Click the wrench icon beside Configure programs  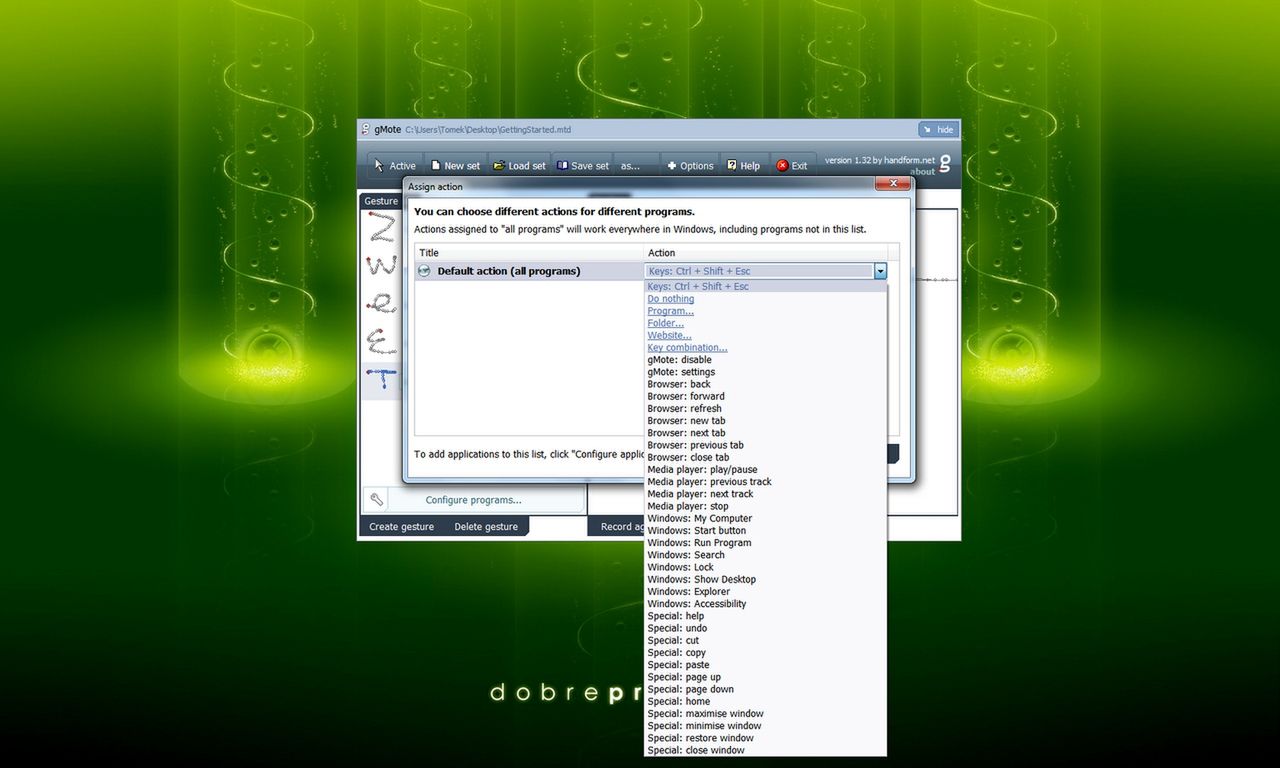pos(377,500)
